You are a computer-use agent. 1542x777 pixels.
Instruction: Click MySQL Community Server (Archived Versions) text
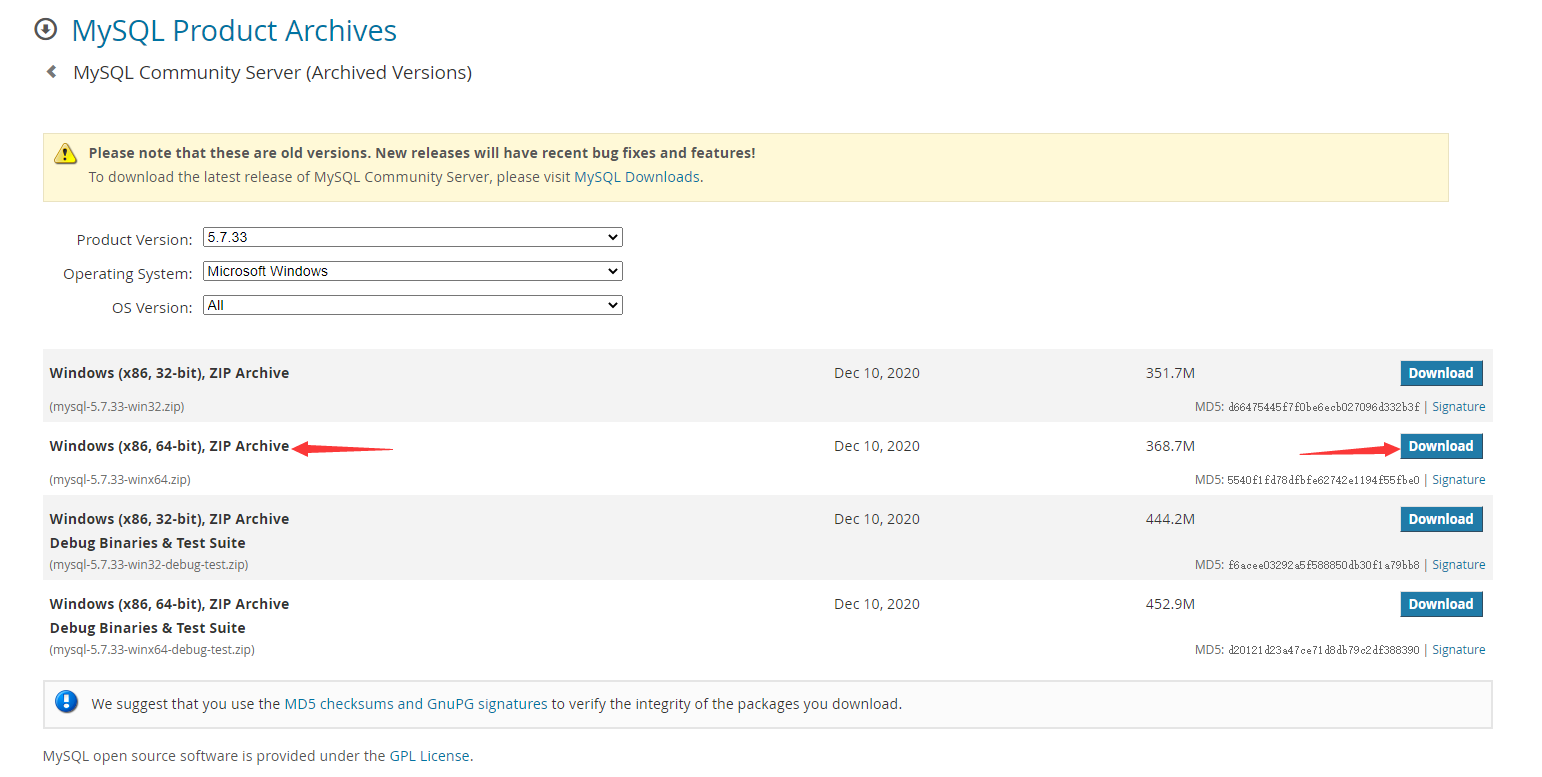(x=273, y=73)
